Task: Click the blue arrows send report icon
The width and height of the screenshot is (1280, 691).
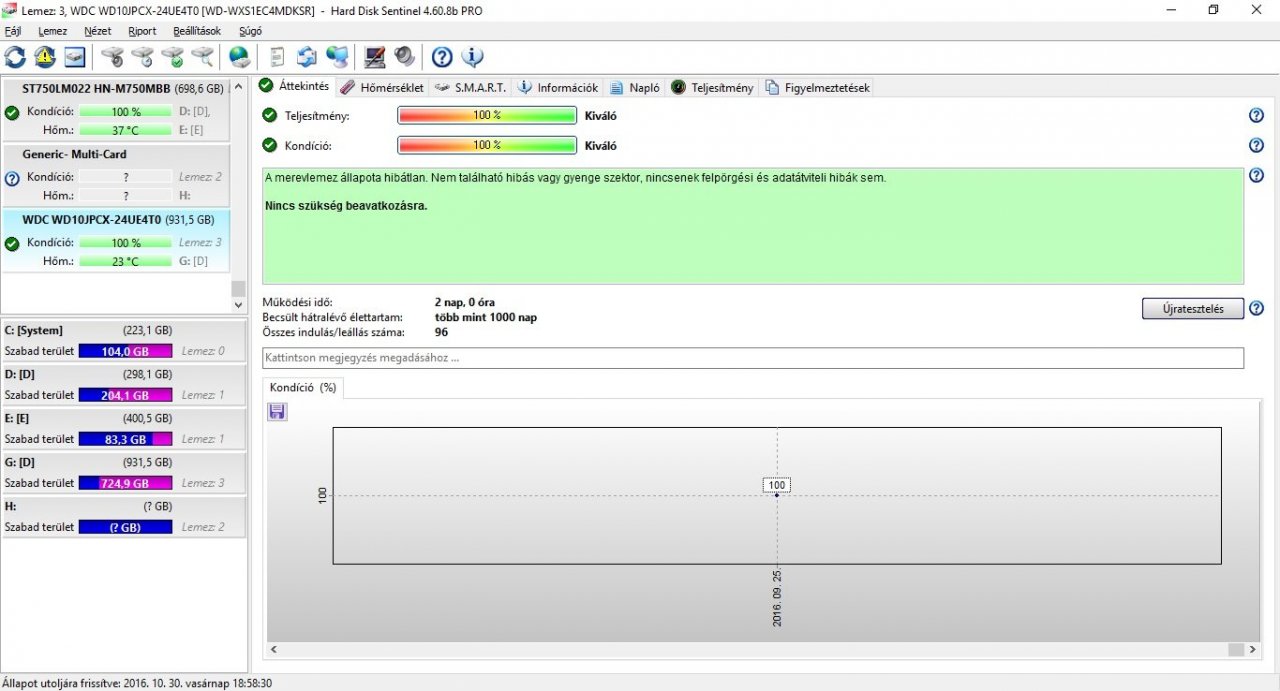Action: pos(307,57)
